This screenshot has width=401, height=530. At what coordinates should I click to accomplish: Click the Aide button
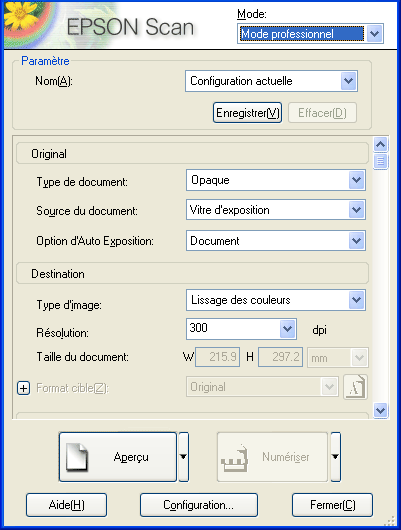66,505
